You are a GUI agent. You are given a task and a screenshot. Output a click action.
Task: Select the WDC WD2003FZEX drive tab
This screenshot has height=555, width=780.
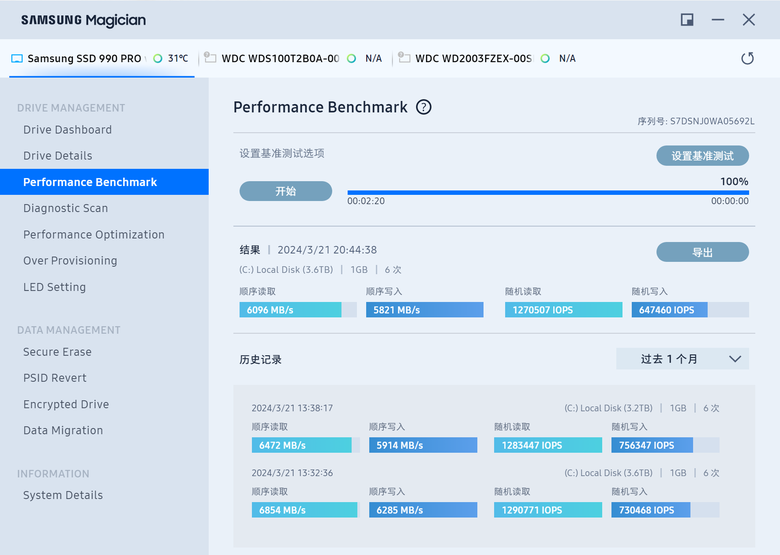tap(490, 59)
